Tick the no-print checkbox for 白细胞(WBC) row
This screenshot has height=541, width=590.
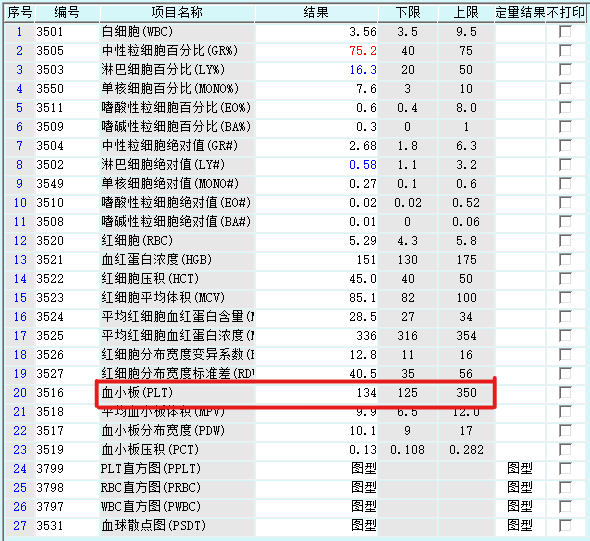[565, 32]
